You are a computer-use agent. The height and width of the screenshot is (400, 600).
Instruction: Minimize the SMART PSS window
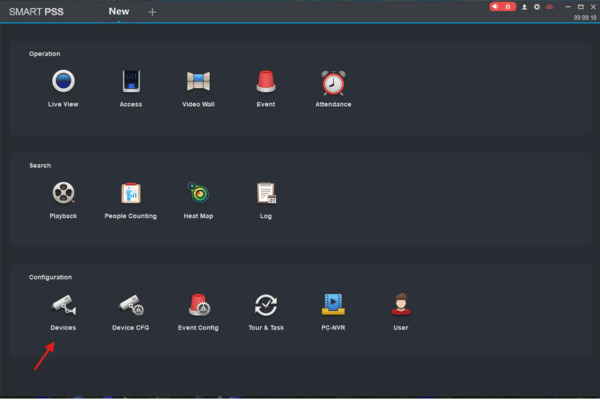point(568,7)
